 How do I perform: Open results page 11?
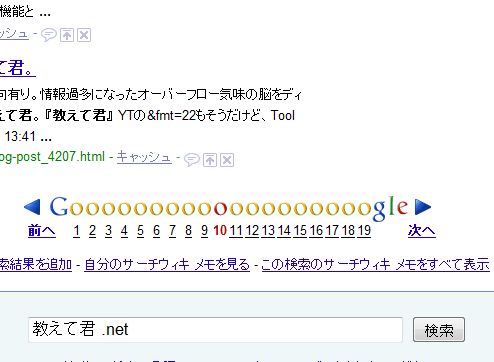236,231
